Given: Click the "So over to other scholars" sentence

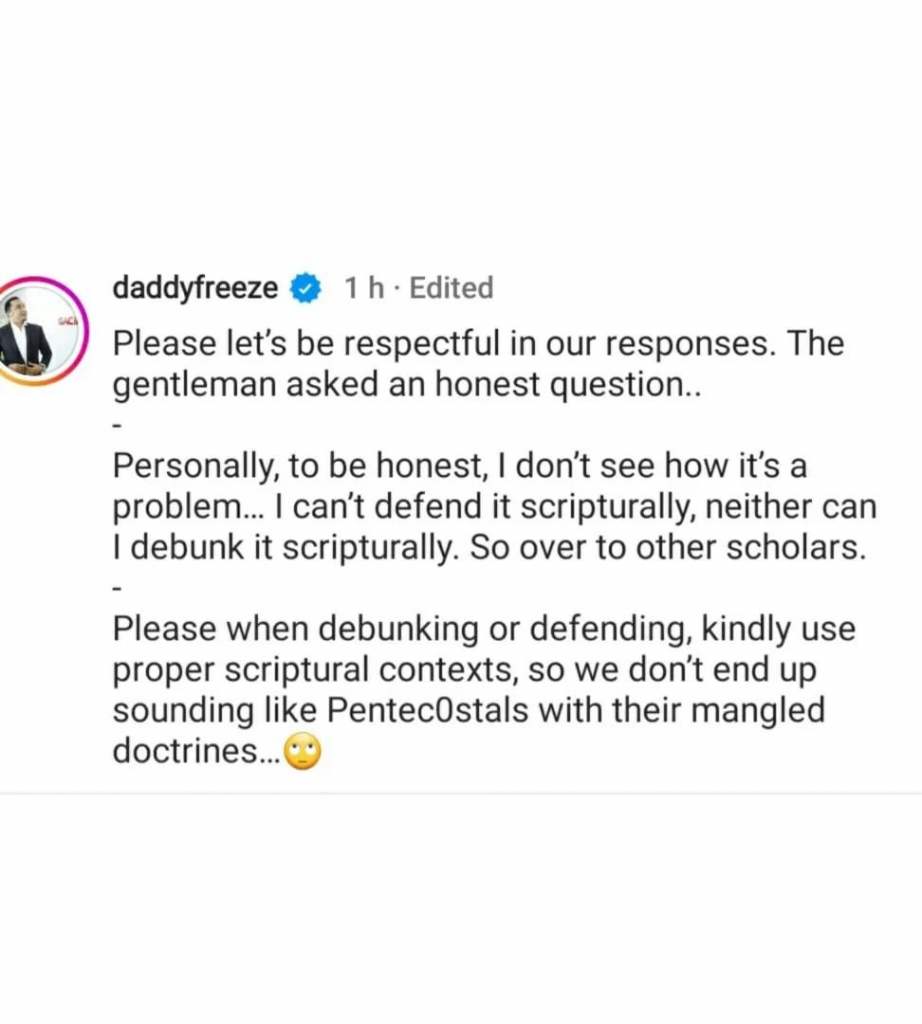Looking at the screenshot, I should (682, 549).
